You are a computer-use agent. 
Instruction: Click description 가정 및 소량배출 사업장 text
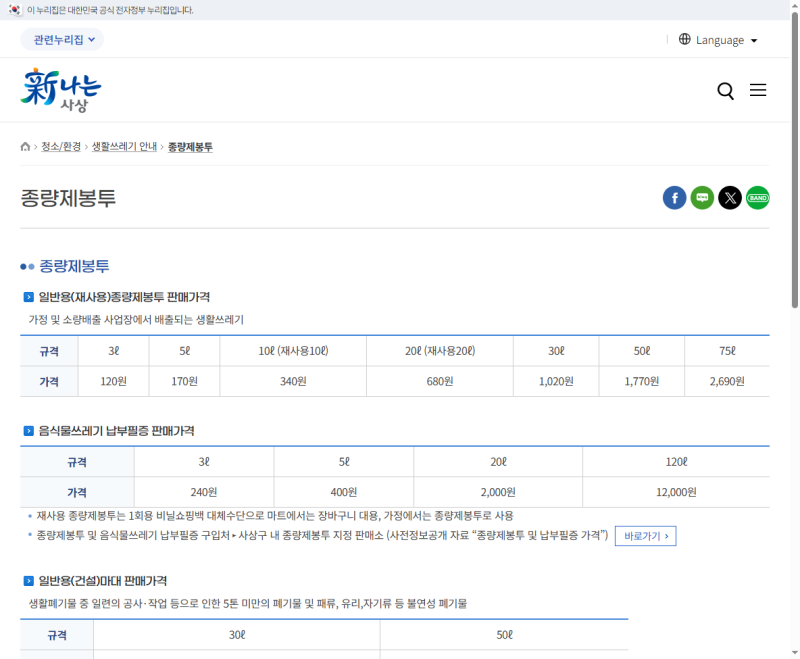click(136, 320)
